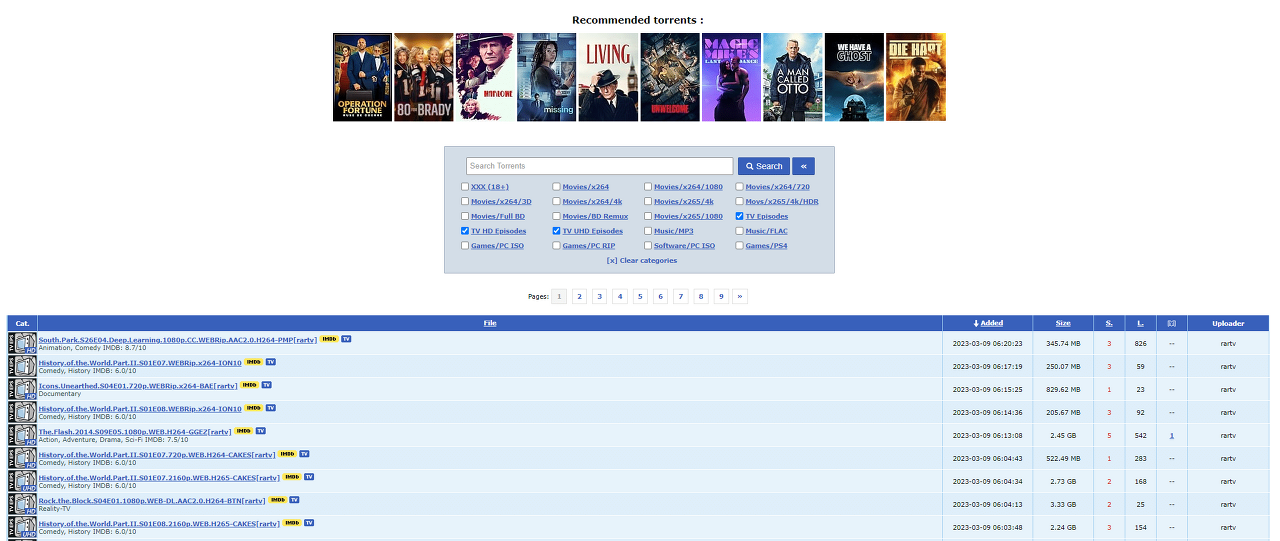Click the TV badge next to South.Park.S26E04
This screenshot has width=1280, height=541.
[x=346, y=339]
